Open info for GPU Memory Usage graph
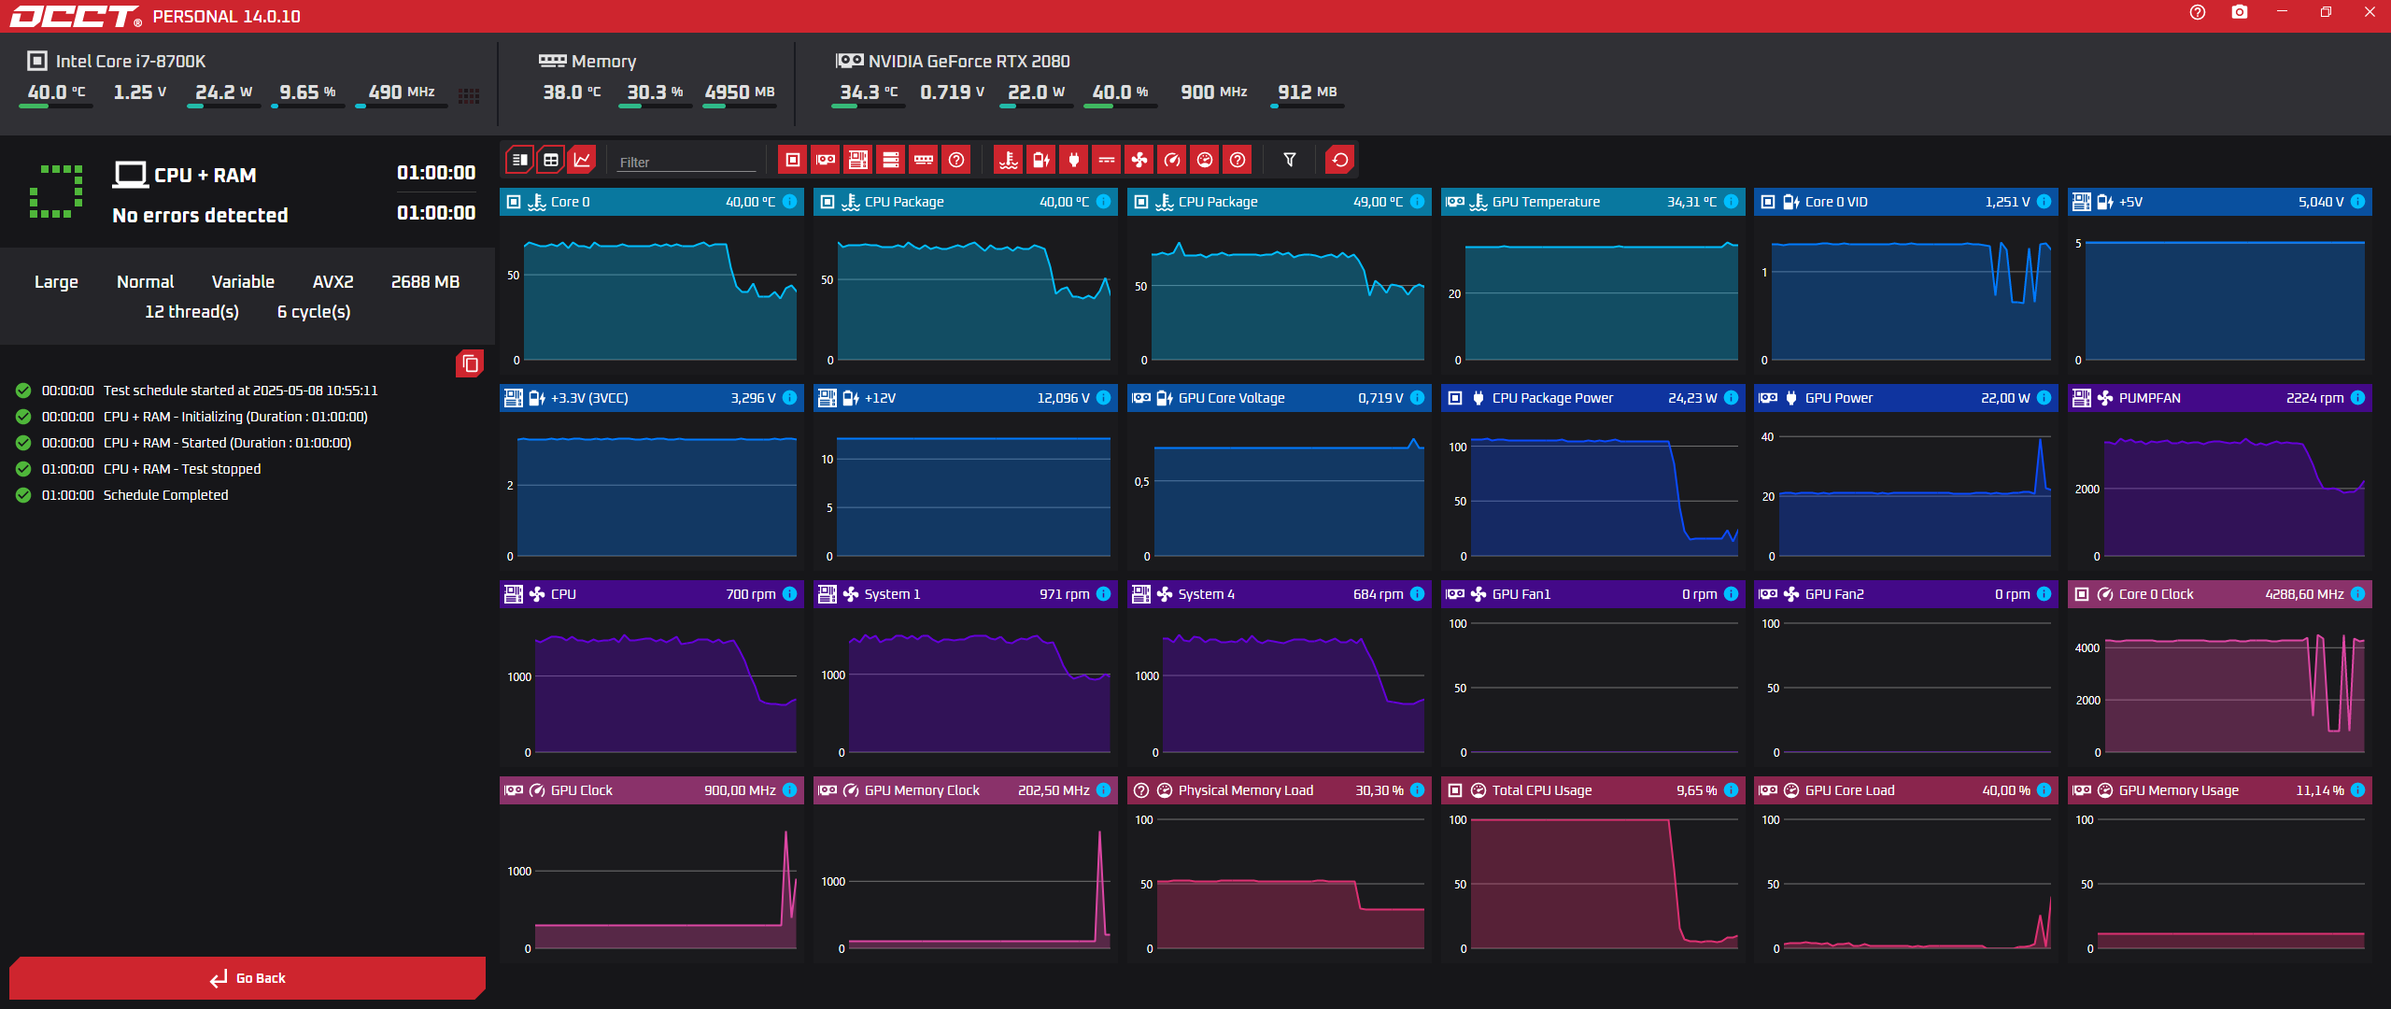The image size is (2391, 1009). 2358,790
